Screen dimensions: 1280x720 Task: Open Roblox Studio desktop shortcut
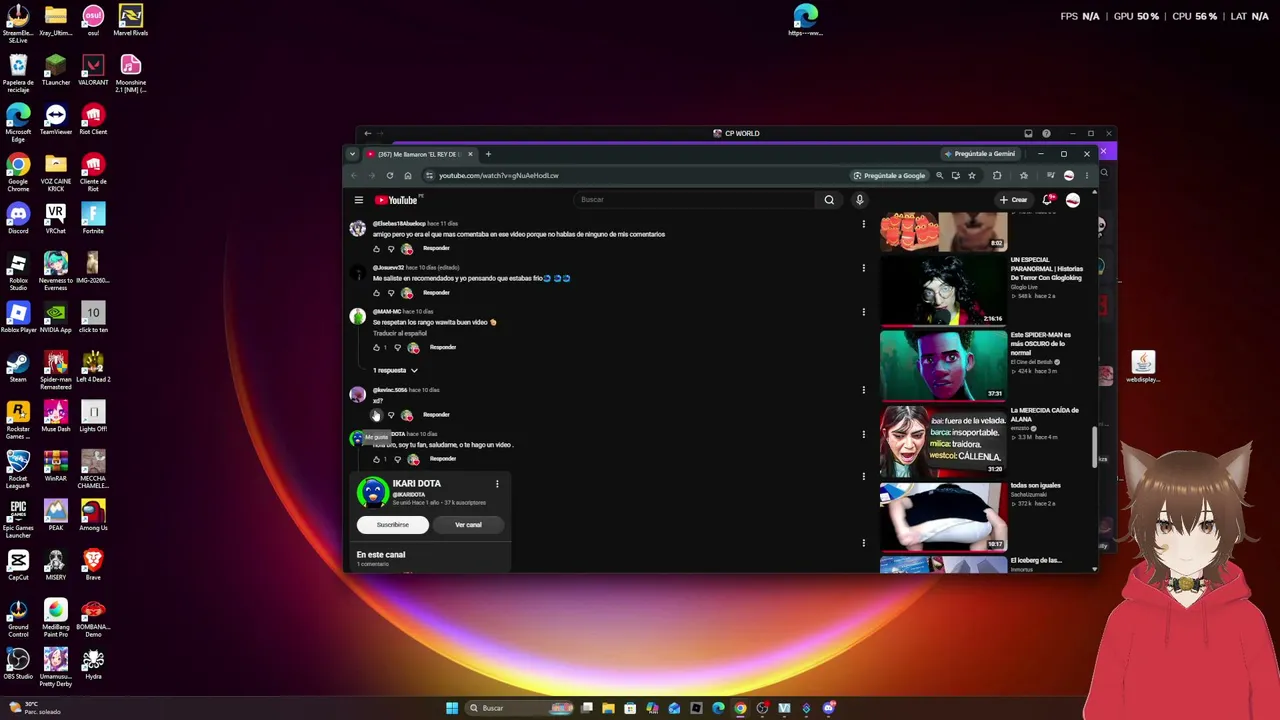18,270
